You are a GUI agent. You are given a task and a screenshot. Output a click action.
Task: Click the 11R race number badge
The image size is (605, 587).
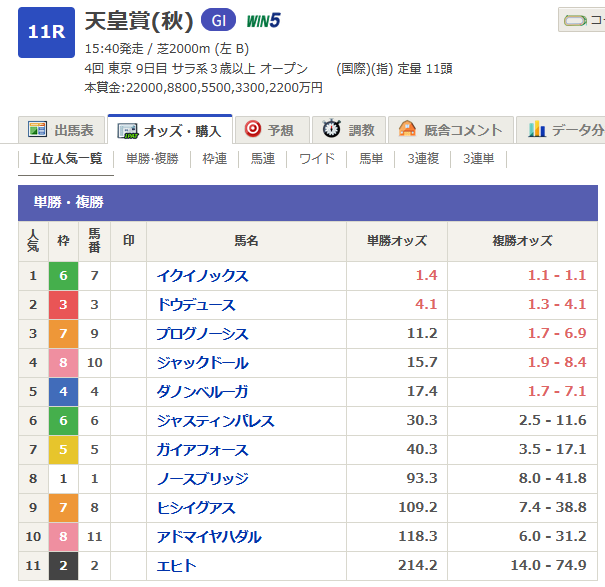[x=46, y=32]
